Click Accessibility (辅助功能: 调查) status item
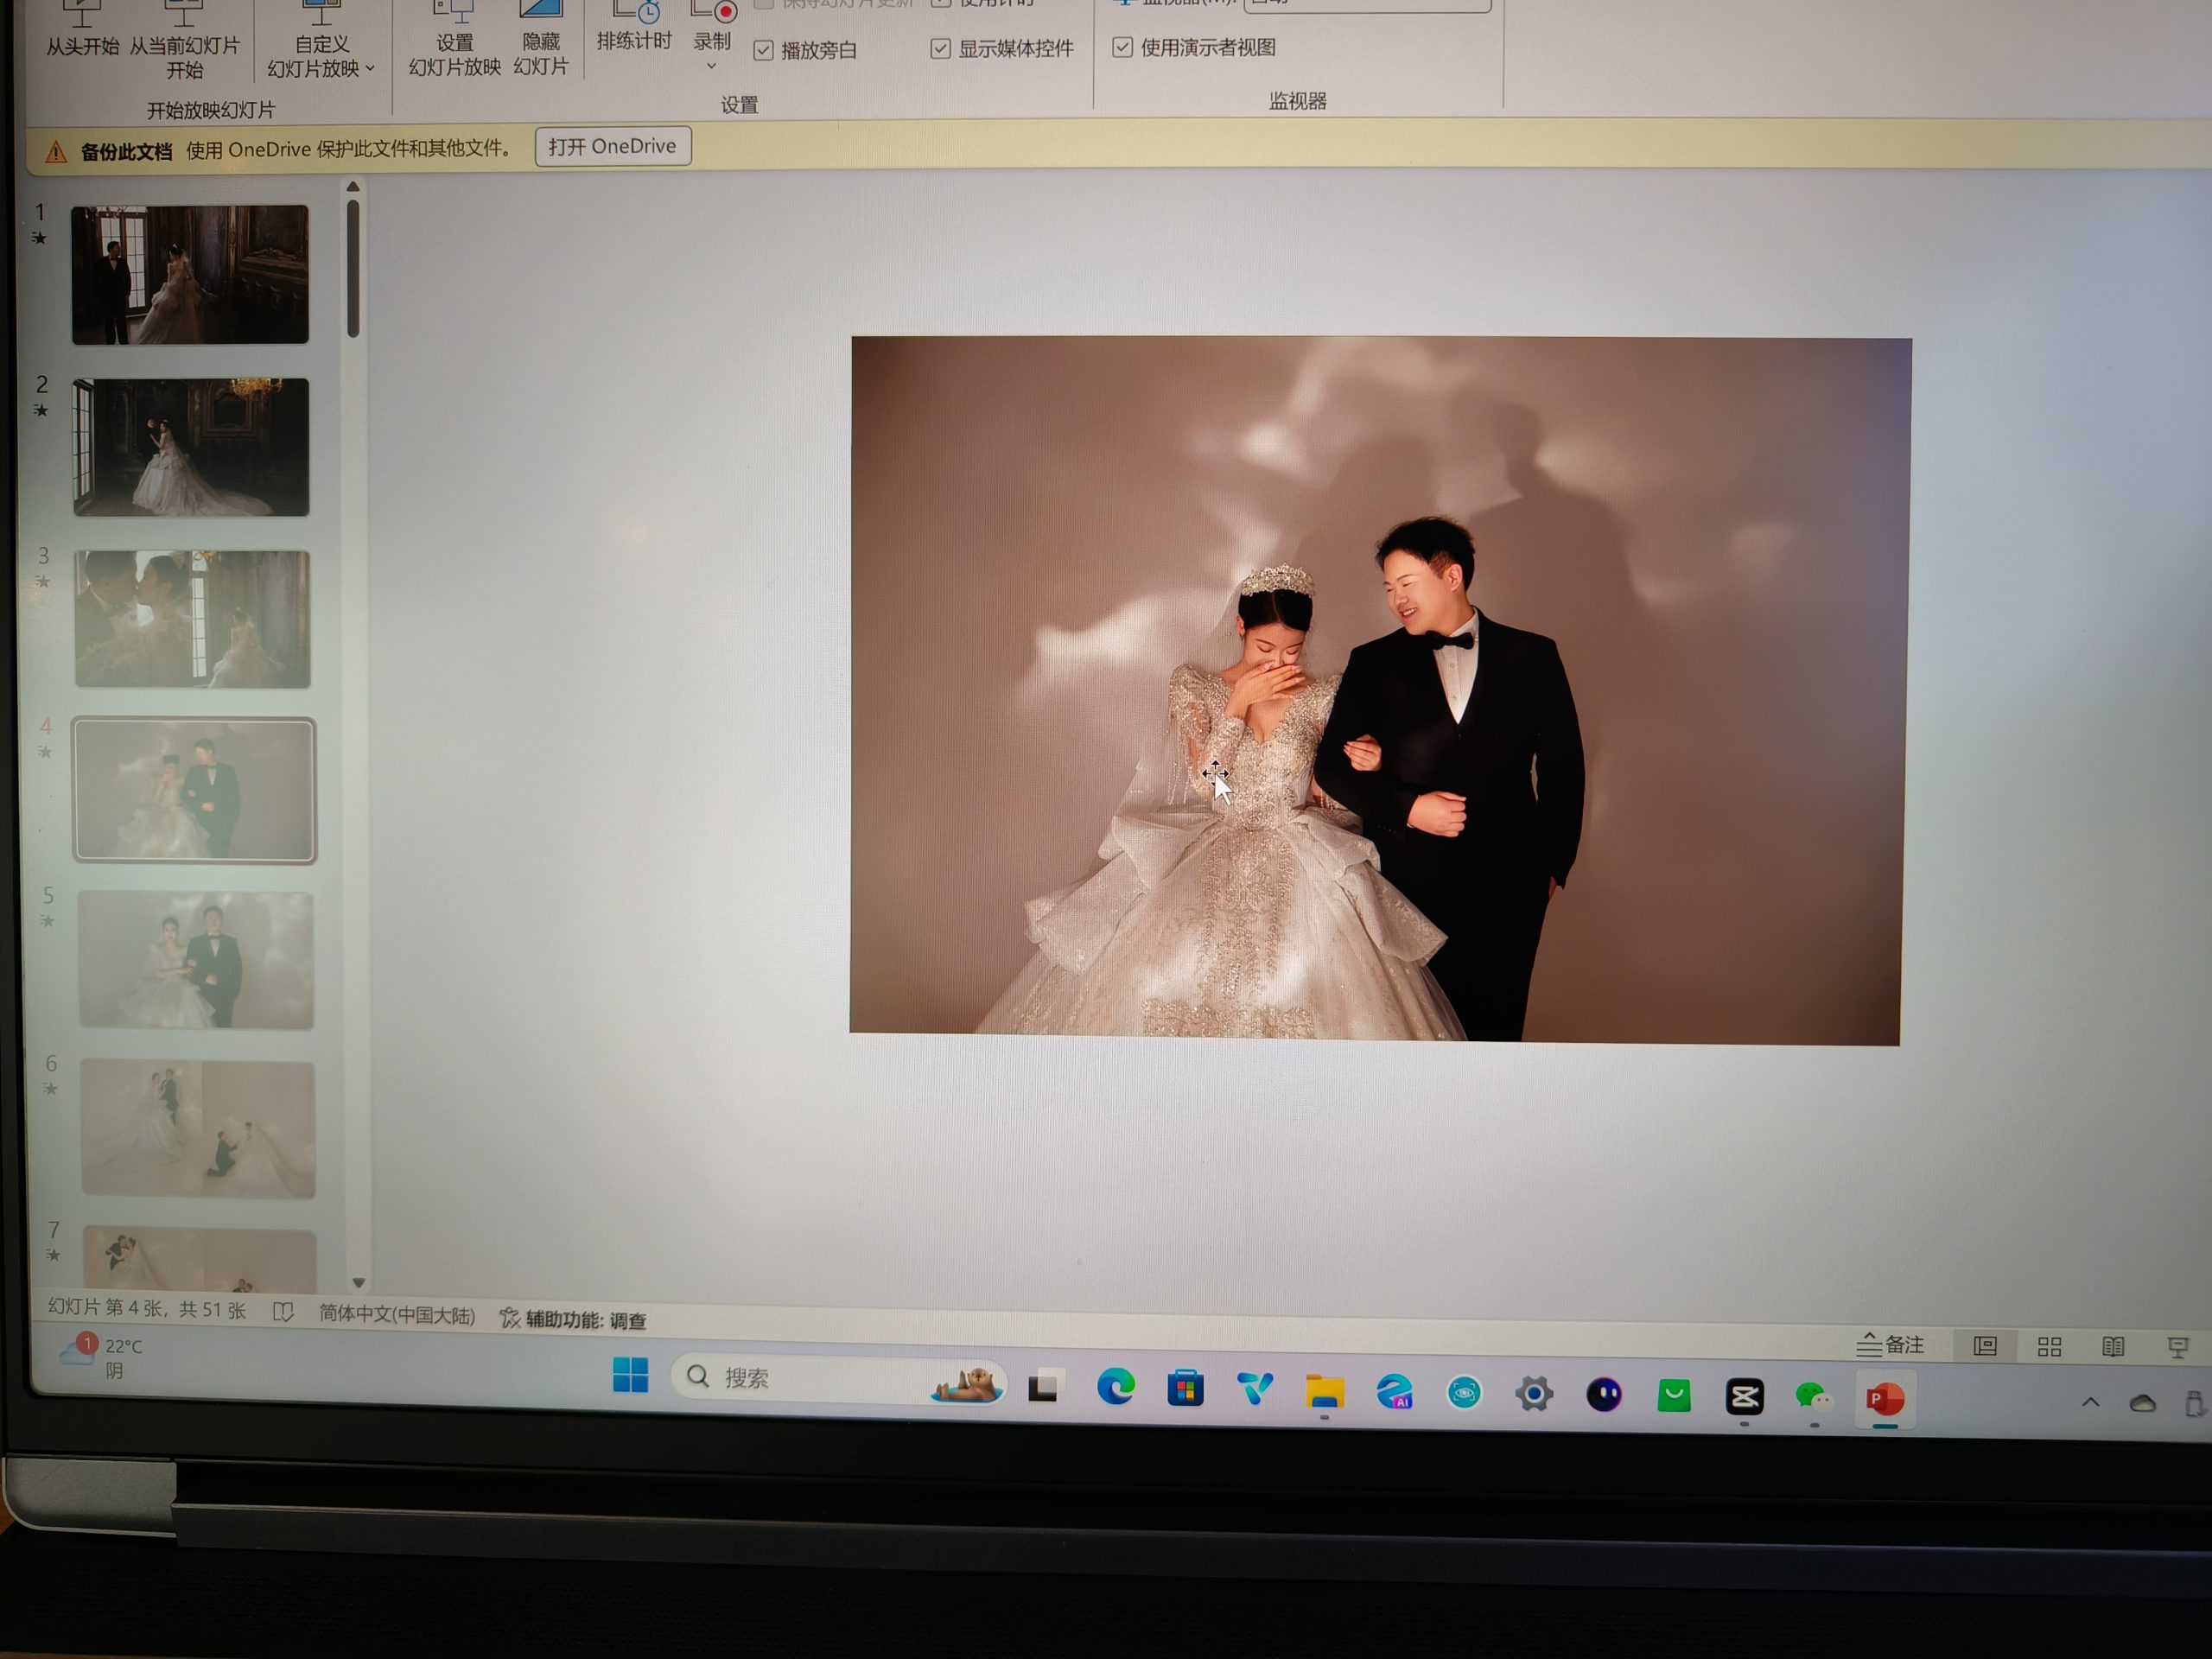The height and width of the screenshot is (1659, 2212). coord(573,1320)
